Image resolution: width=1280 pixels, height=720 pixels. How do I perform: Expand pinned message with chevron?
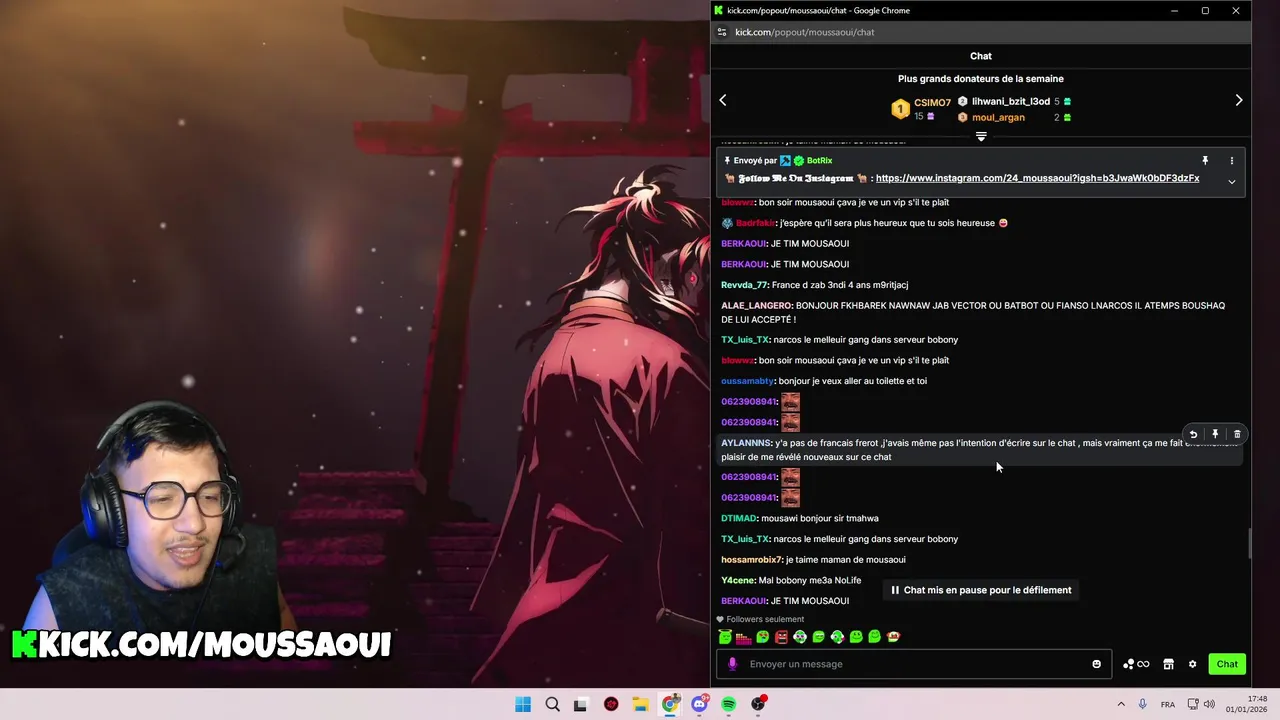coord(1232,181)
